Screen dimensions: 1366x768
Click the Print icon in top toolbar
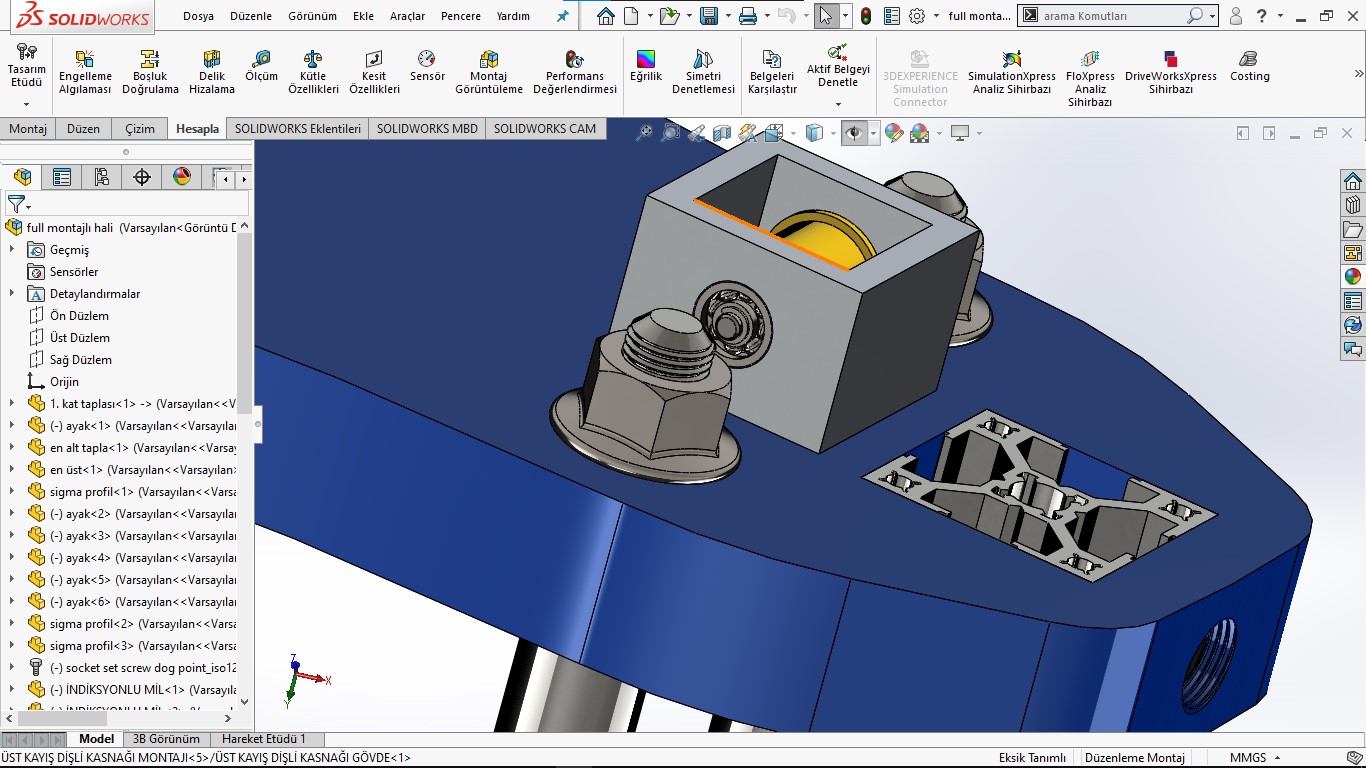tap(747, 16)
